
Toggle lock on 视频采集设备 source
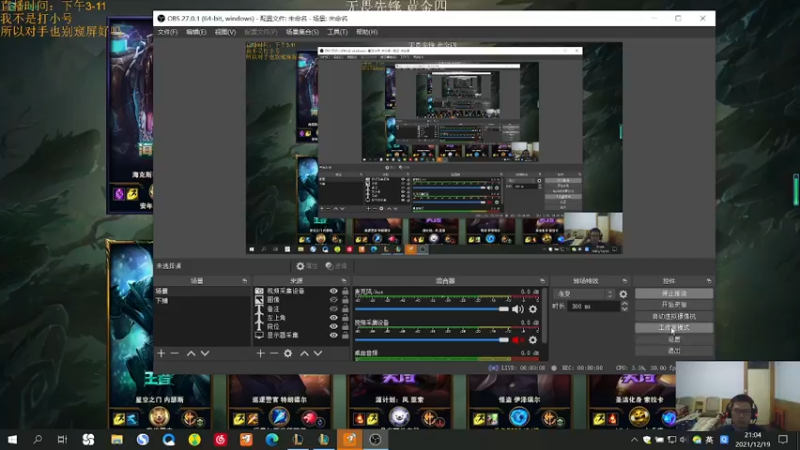(x=345, y=291)
